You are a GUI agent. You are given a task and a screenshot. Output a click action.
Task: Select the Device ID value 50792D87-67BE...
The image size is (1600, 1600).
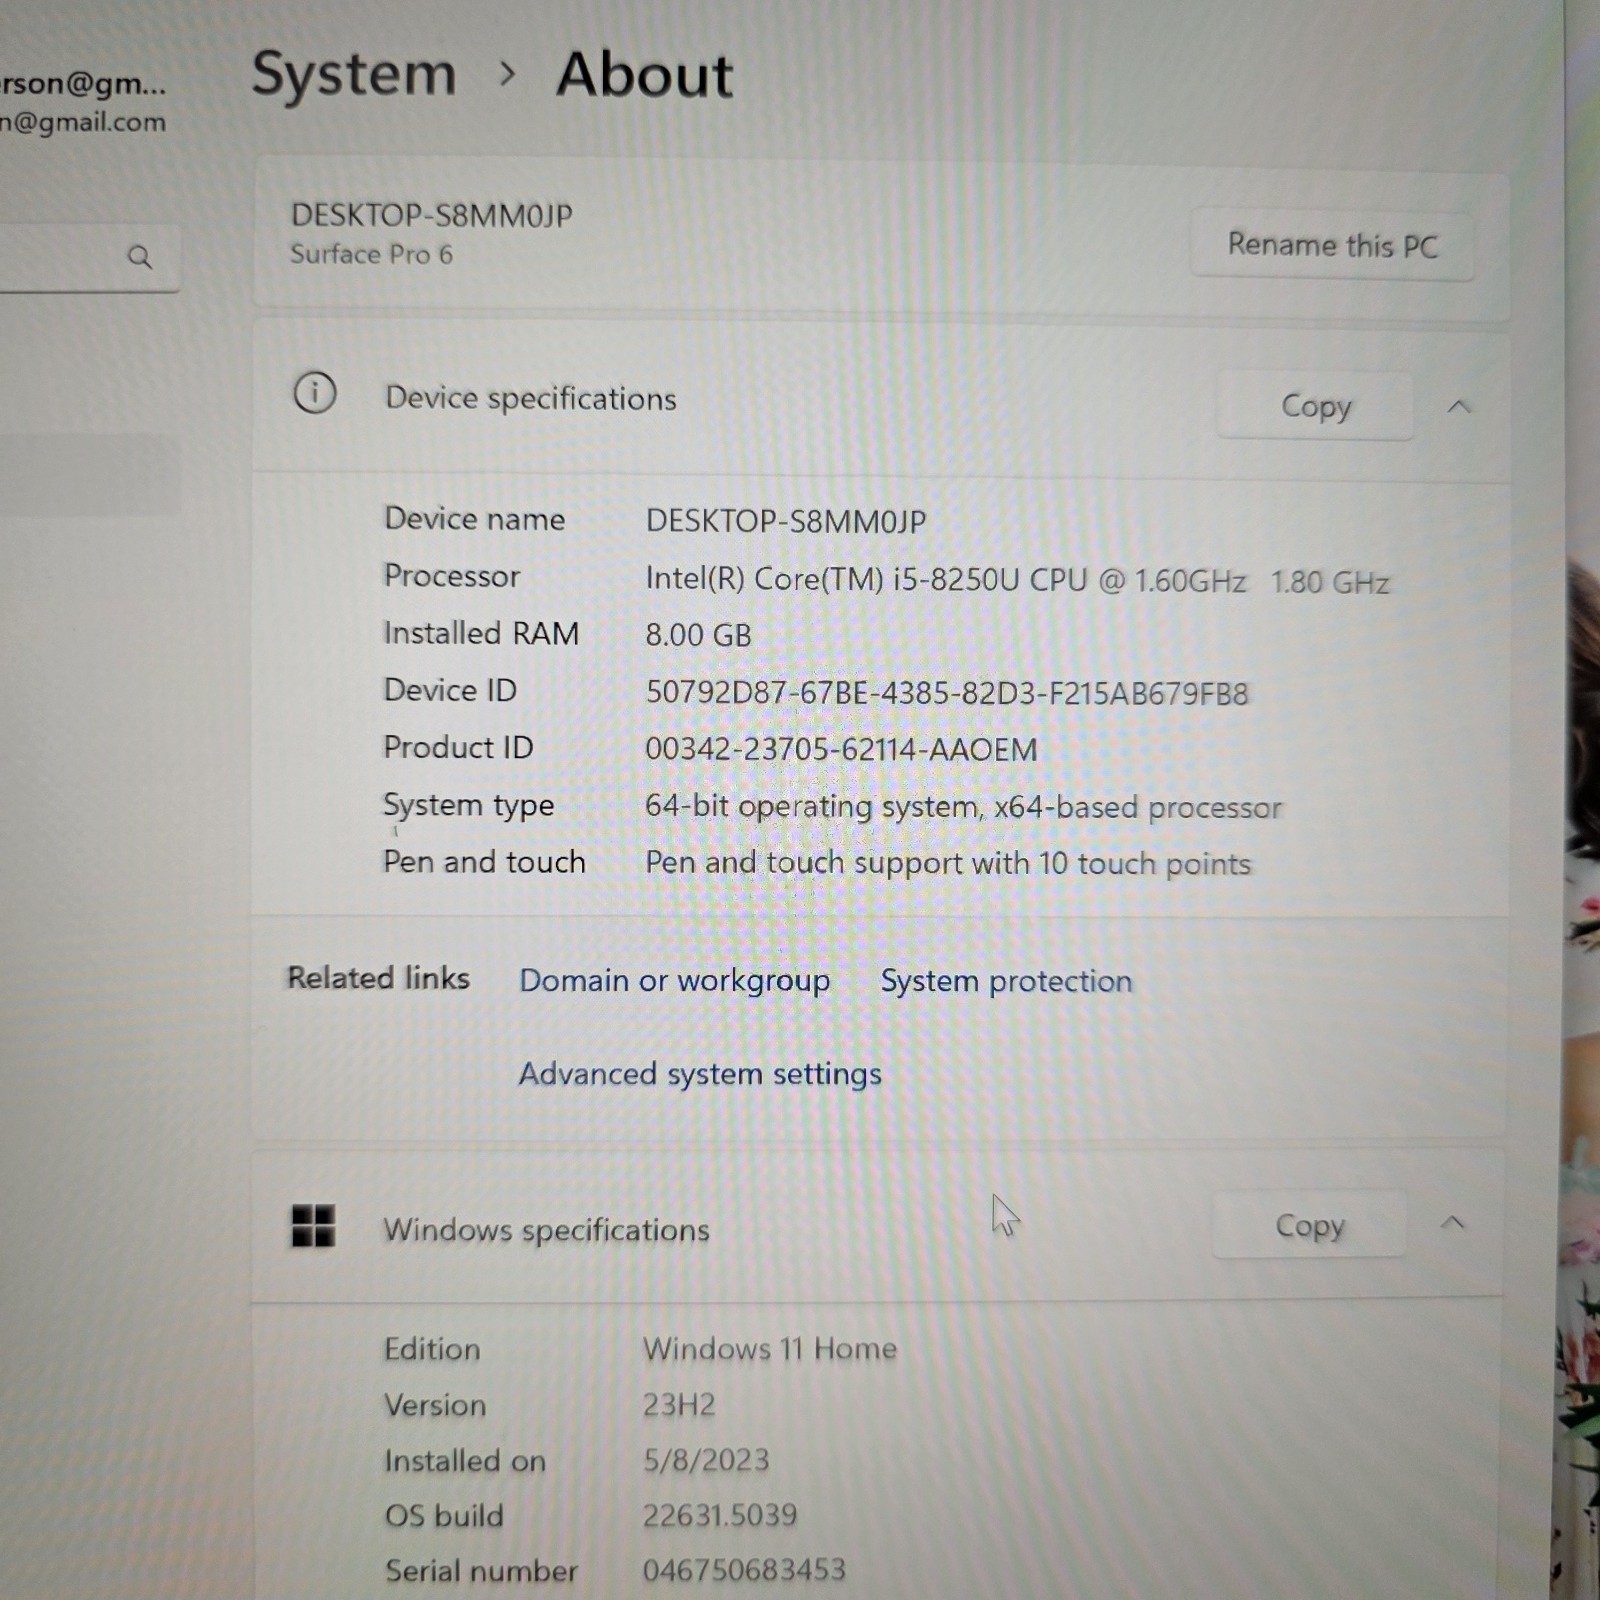click(947, 693)
